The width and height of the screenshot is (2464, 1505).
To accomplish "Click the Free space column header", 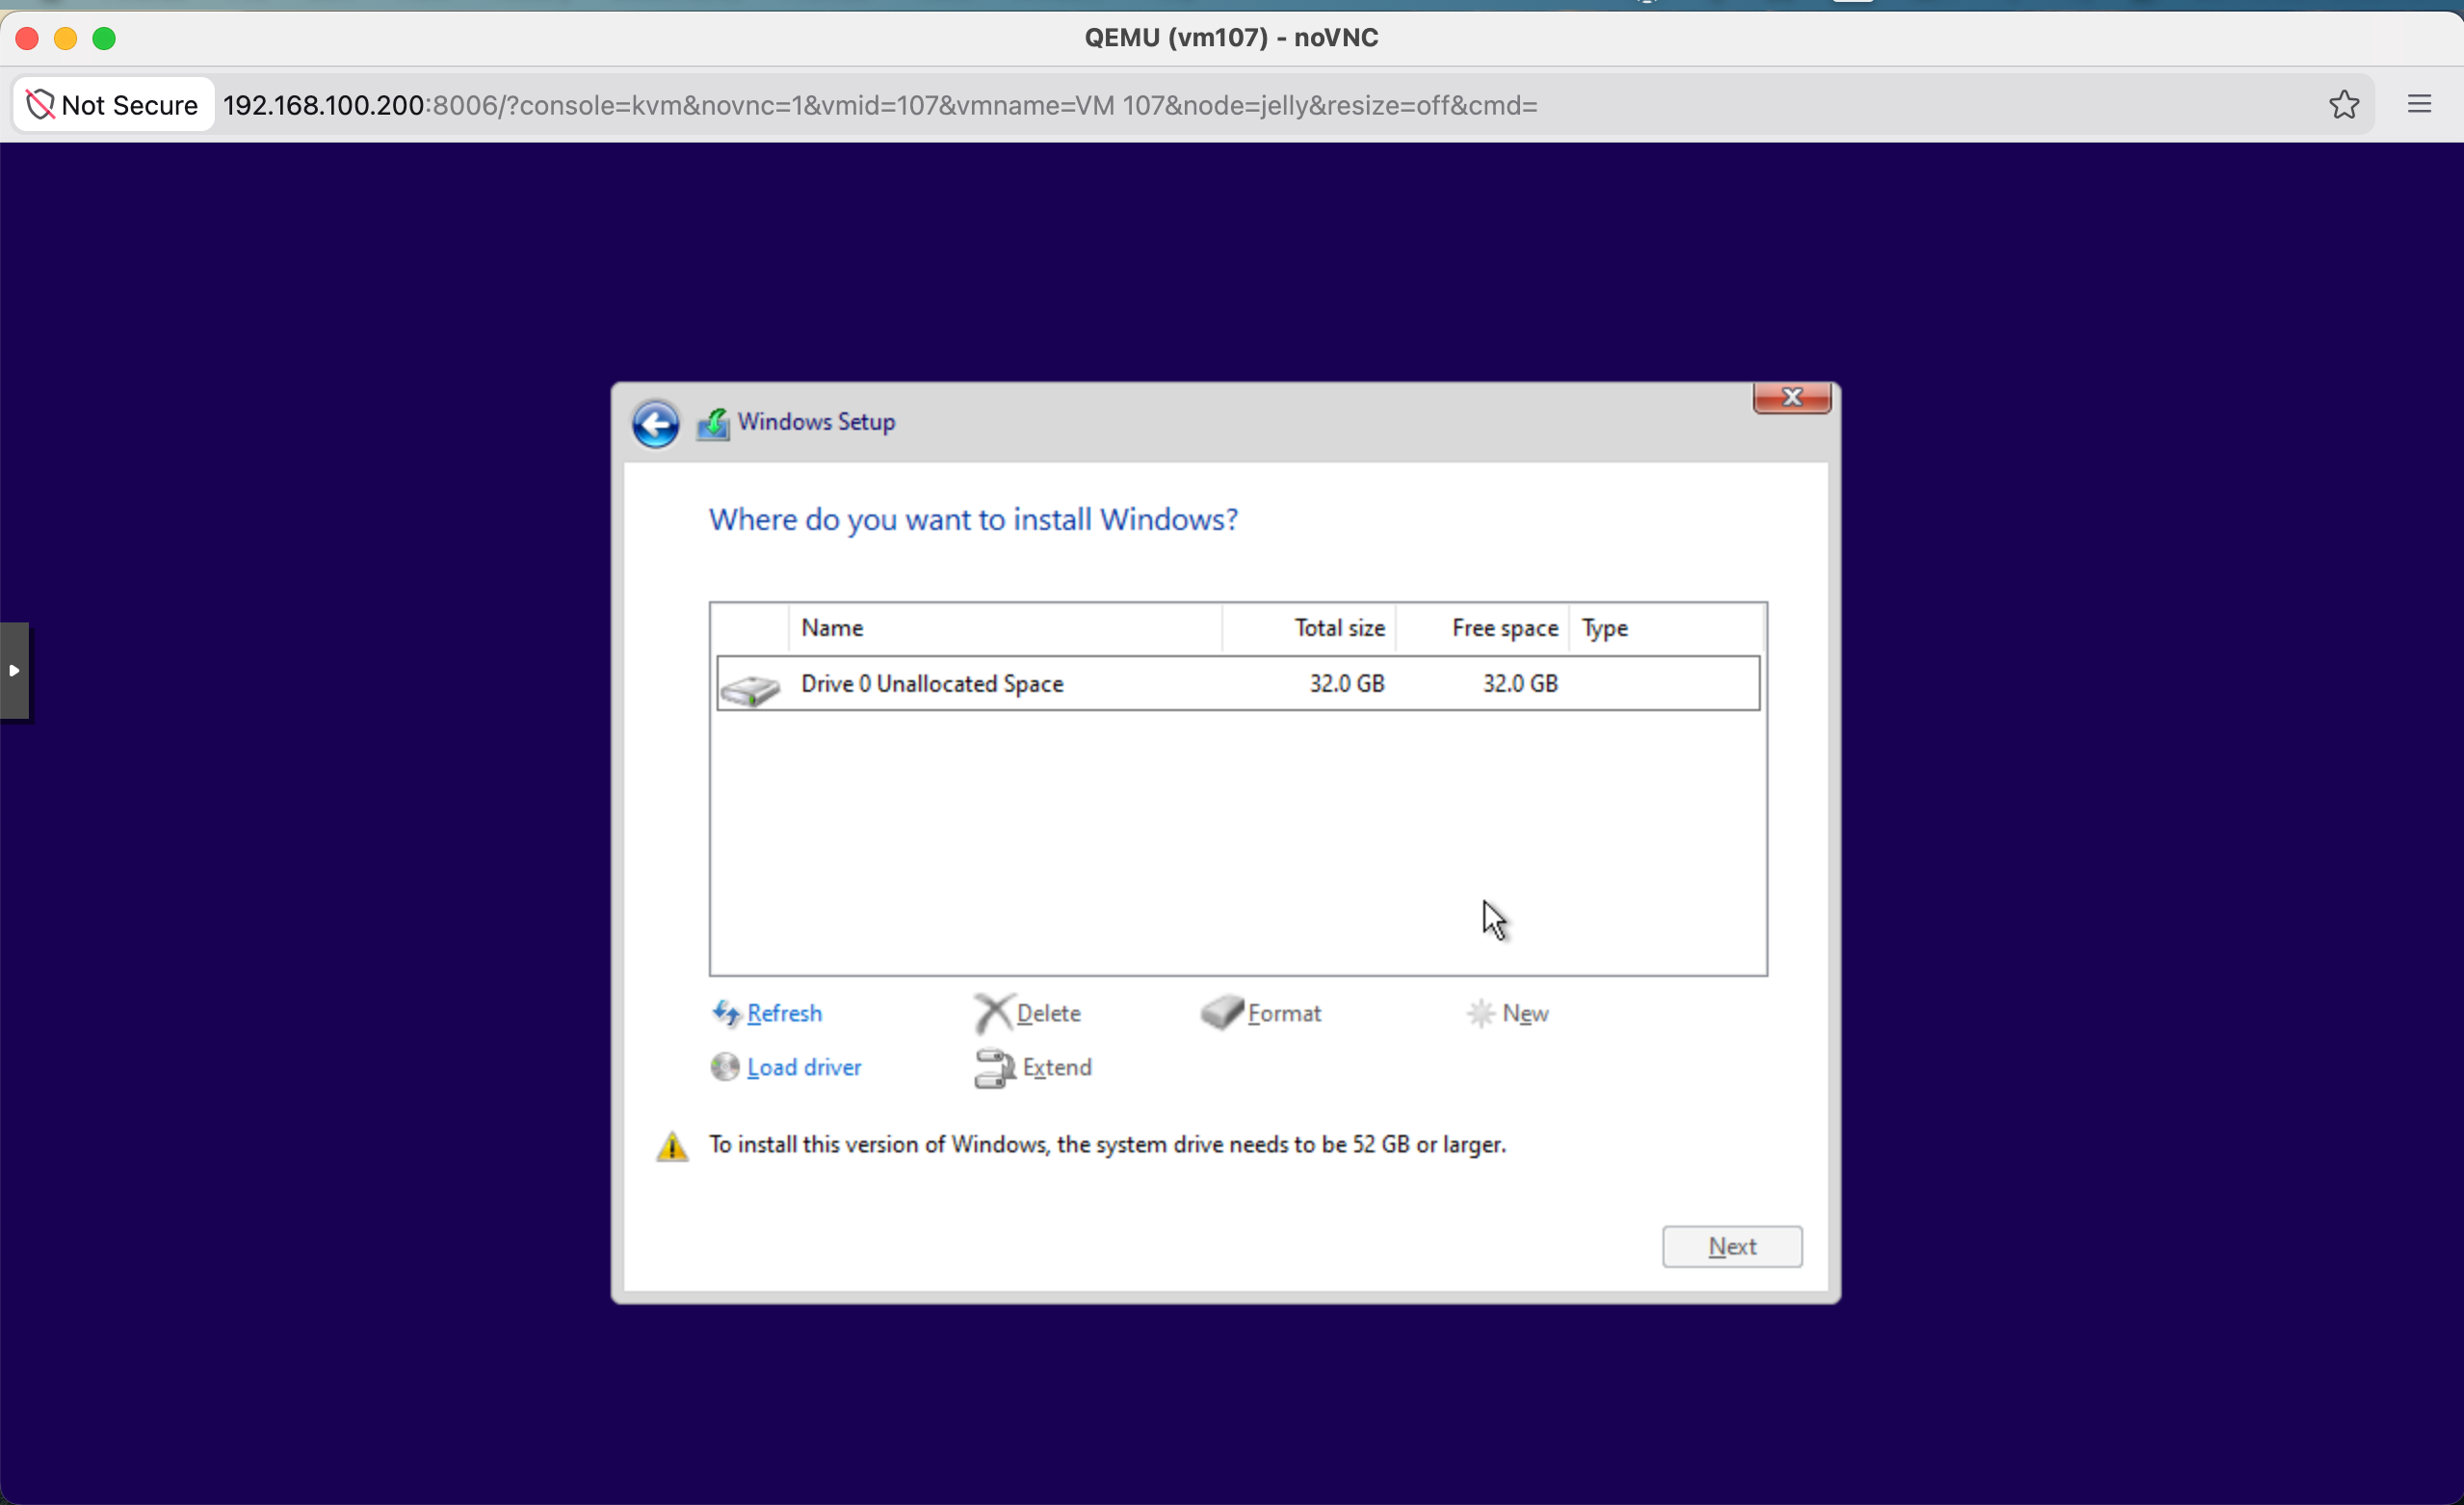I will click(1483, 628).
